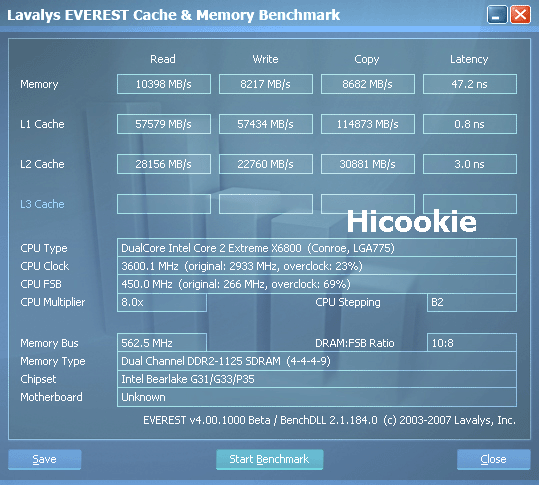
Task: Click the empty L3 Cache Read box
Action: click(x=164, y=204)
